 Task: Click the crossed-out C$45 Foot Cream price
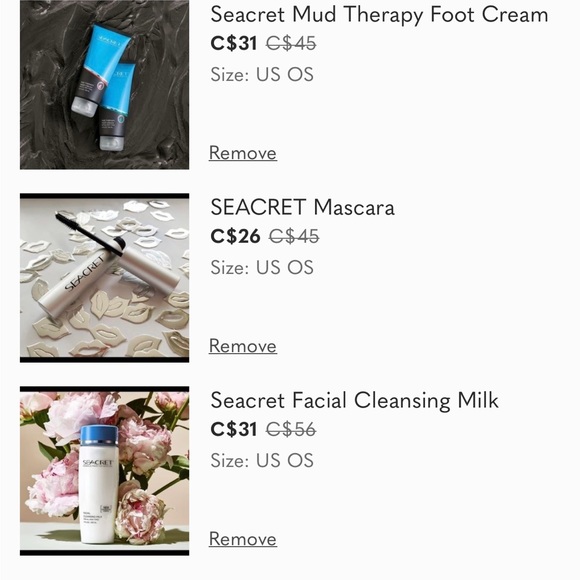(x=291, y=43)
